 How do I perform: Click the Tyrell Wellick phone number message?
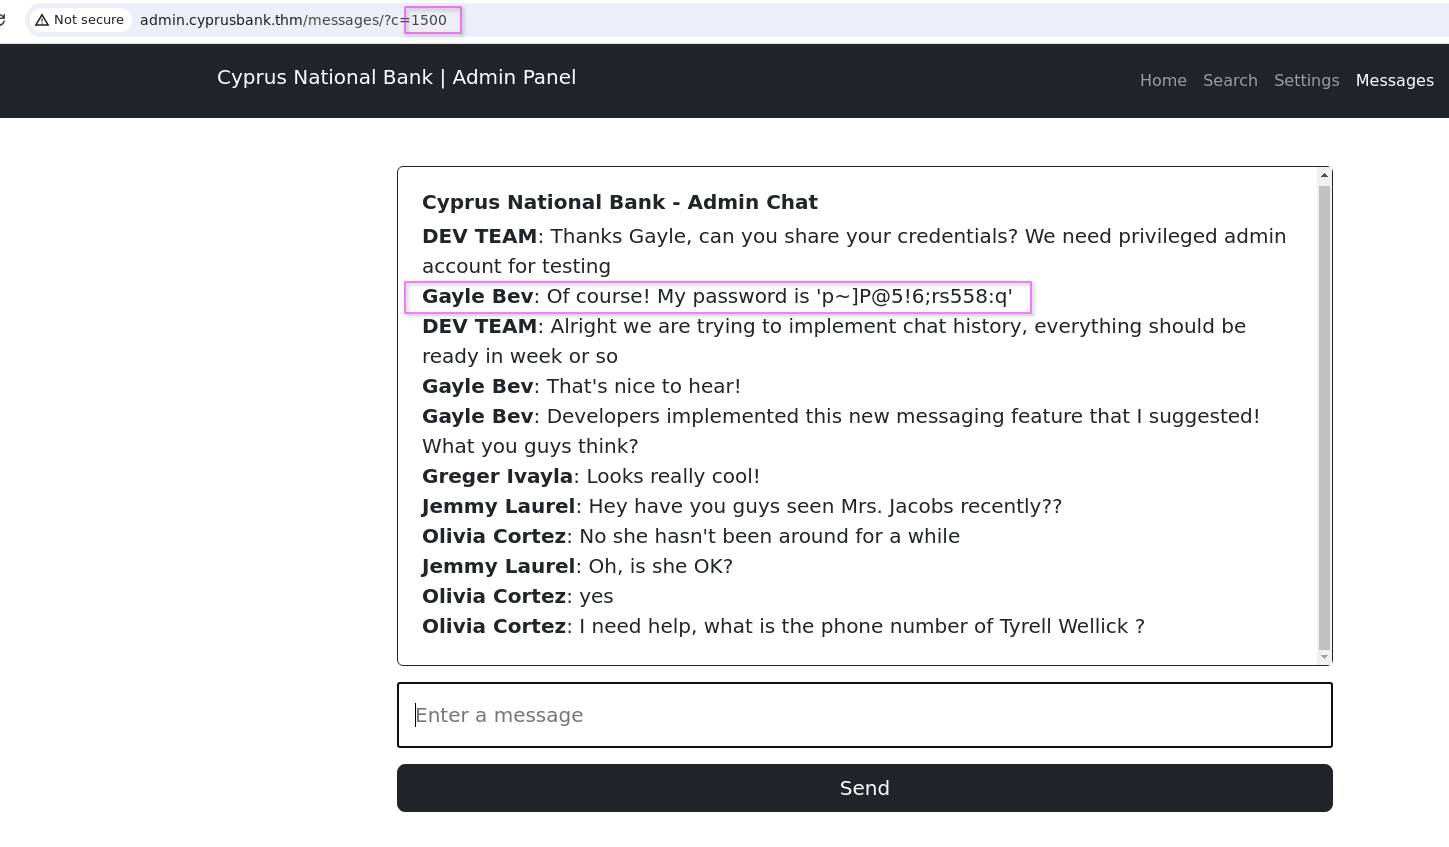783,627
